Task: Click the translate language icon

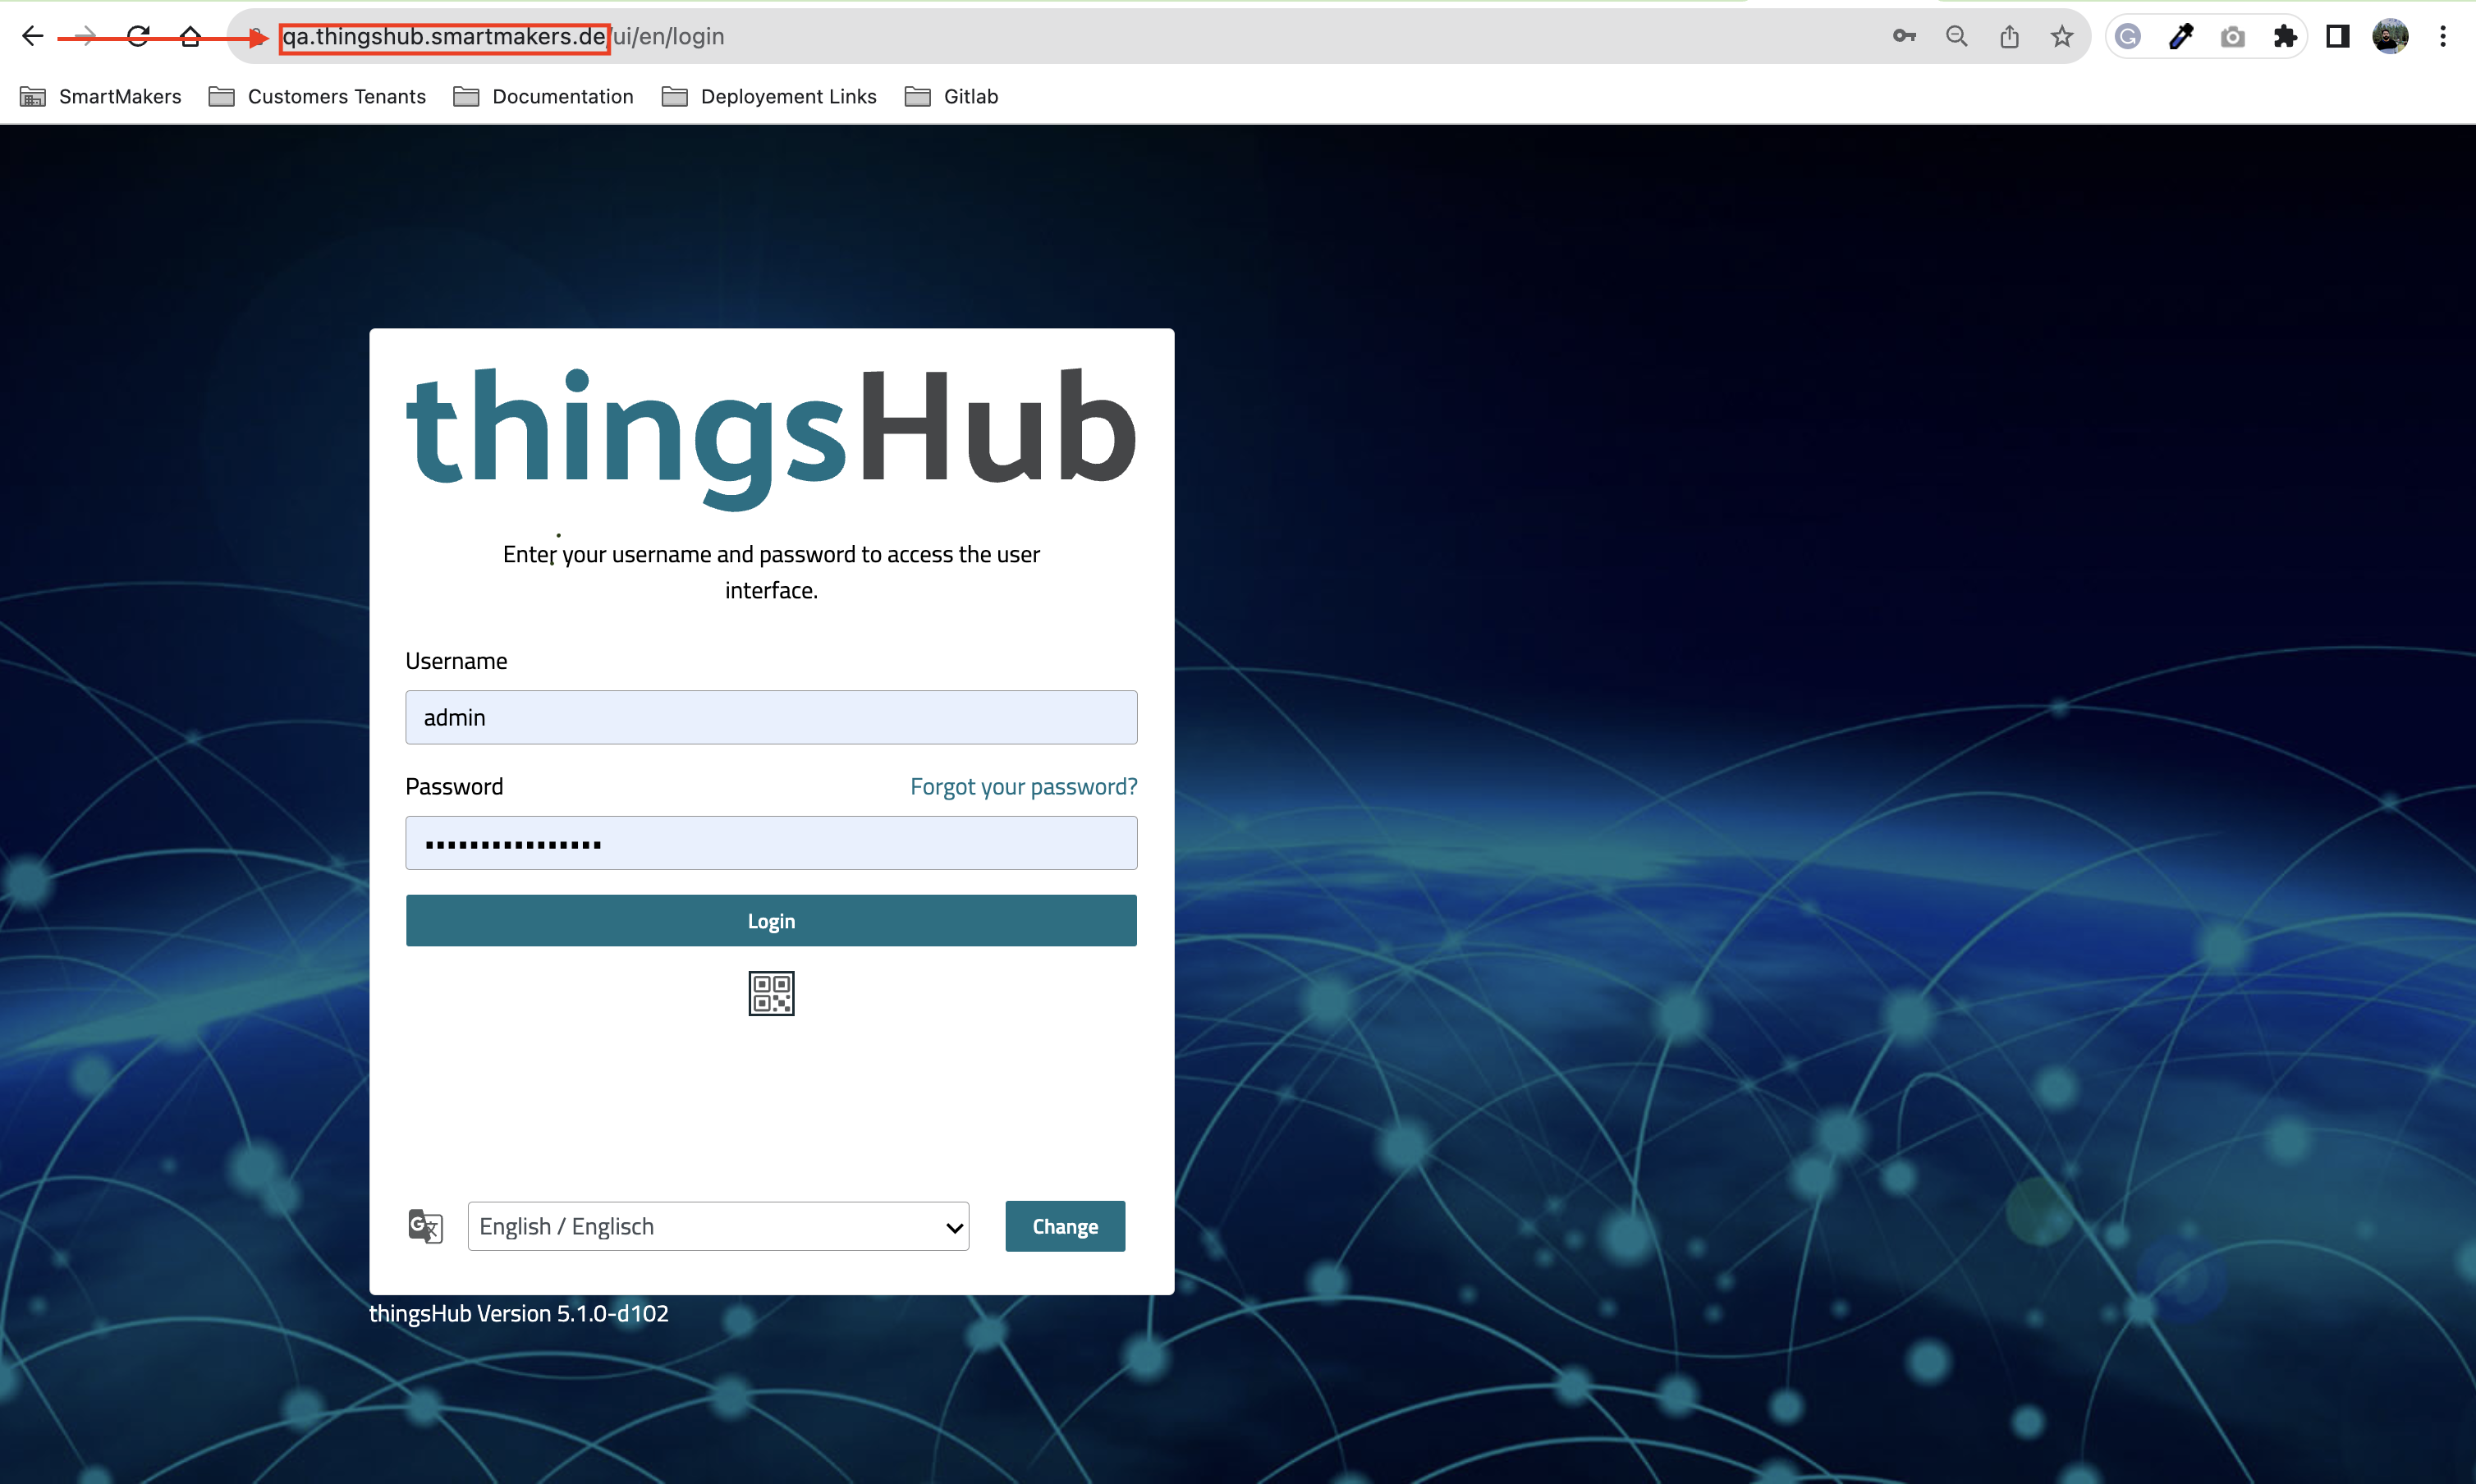Action: 425,1226
